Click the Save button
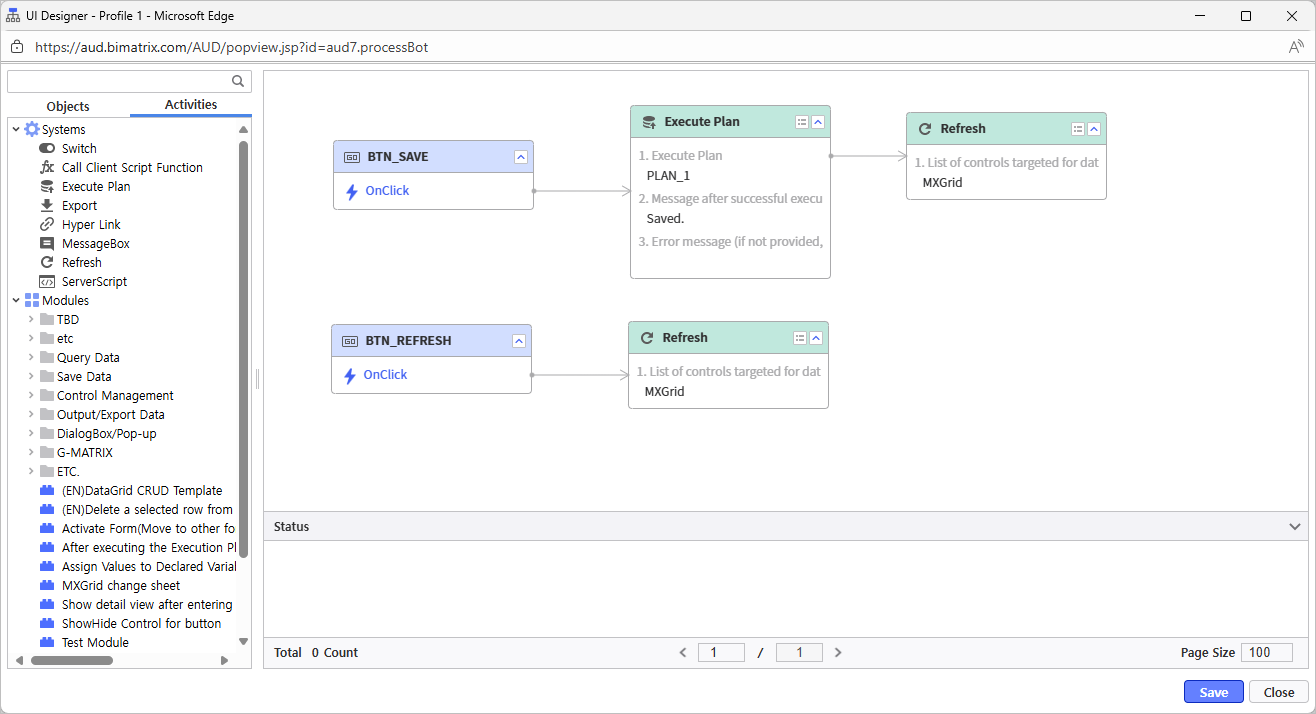The image size is (1316, 714). pos(1213,691)
